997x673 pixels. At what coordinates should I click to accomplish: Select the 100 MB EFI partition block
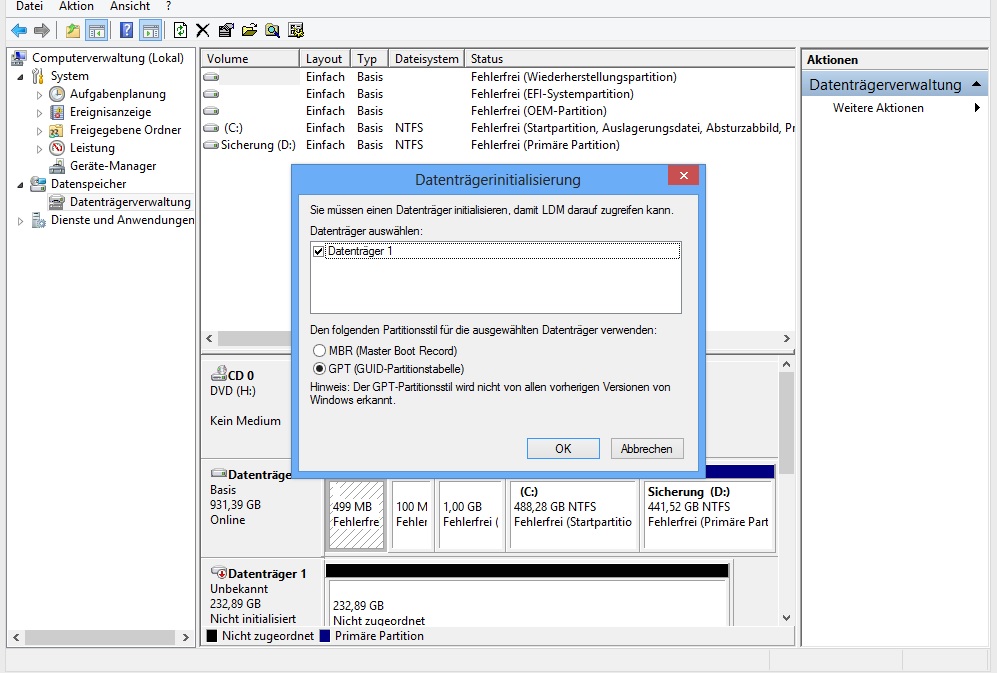(412, 515)
